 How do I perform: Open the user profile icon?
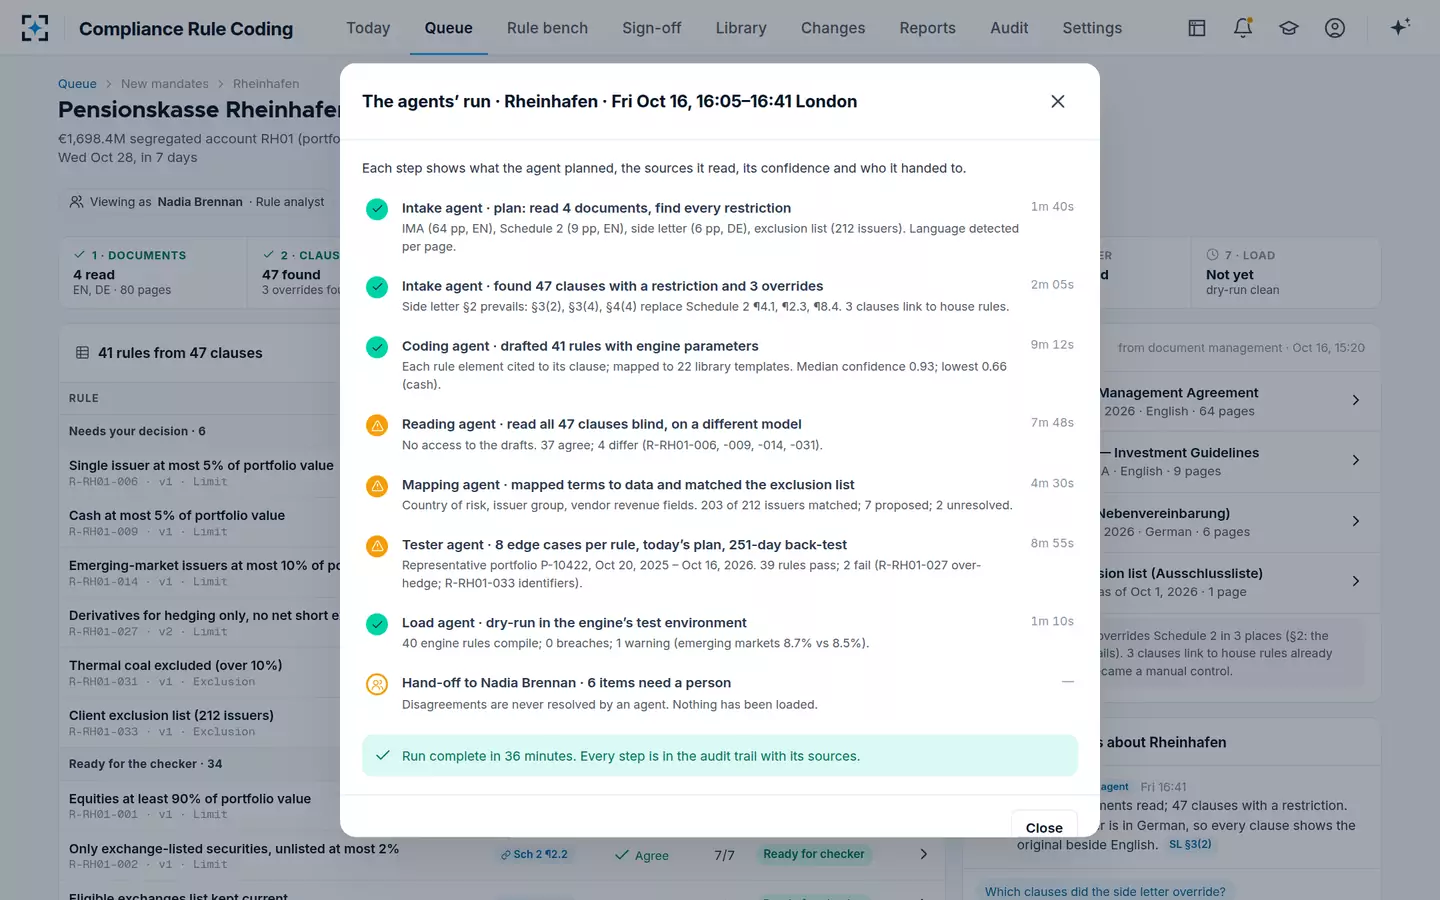pos(1335,28)
